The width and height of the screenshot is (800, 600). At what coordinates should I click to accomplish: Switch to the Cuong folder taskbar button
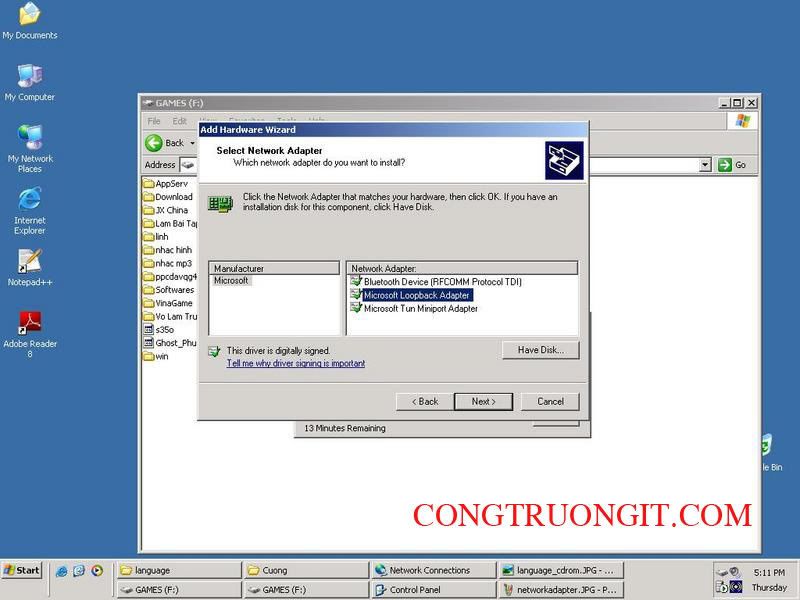click(306, 570)
